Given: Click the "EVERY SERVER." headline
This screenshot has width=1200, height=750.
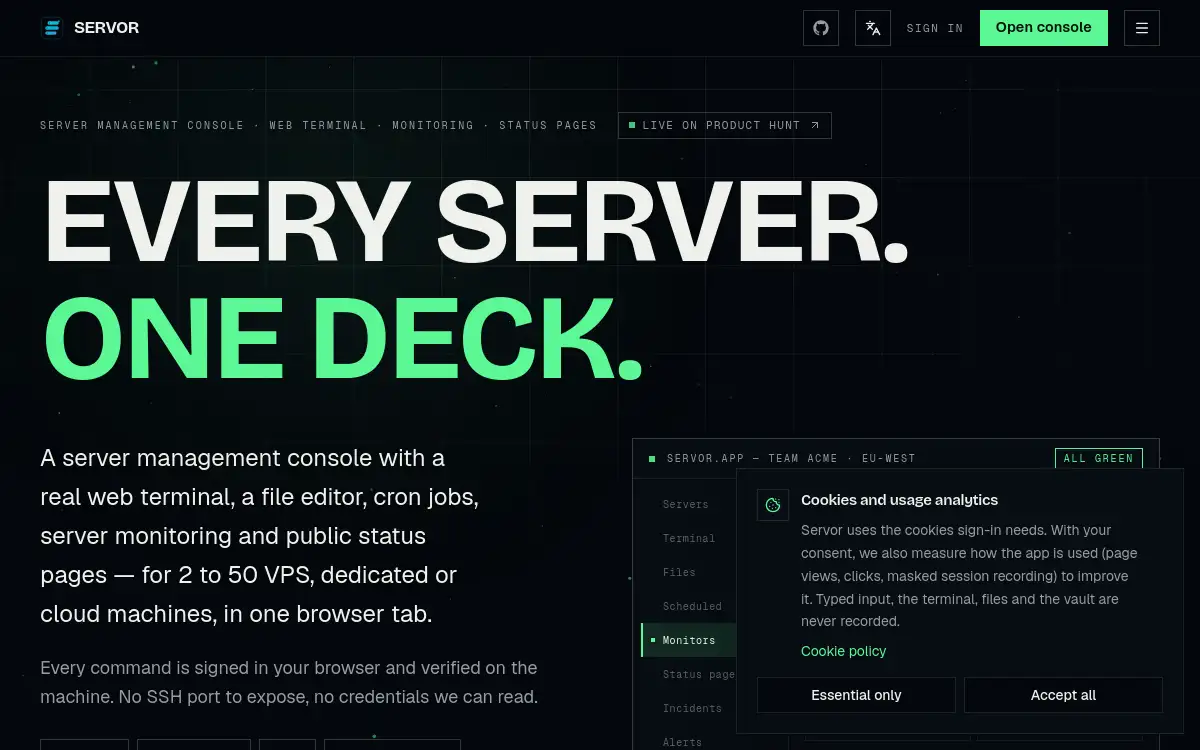Looking at the screenshot, I should click(x=476, y=223).
